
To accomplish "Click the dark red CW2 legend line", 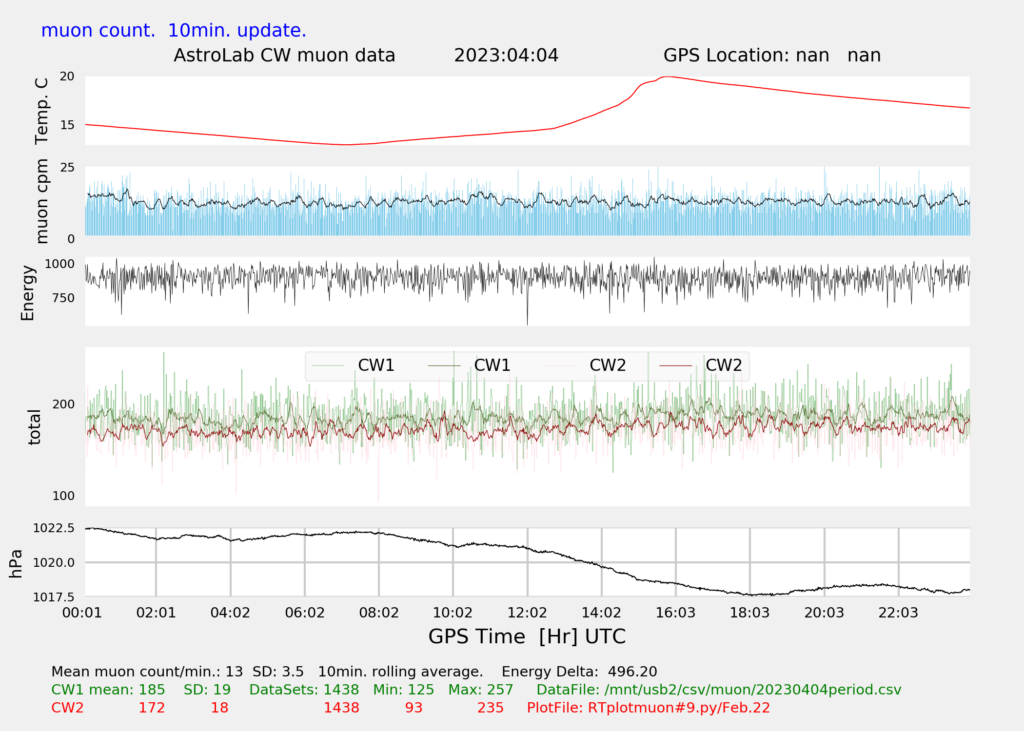I will point(676,366).
